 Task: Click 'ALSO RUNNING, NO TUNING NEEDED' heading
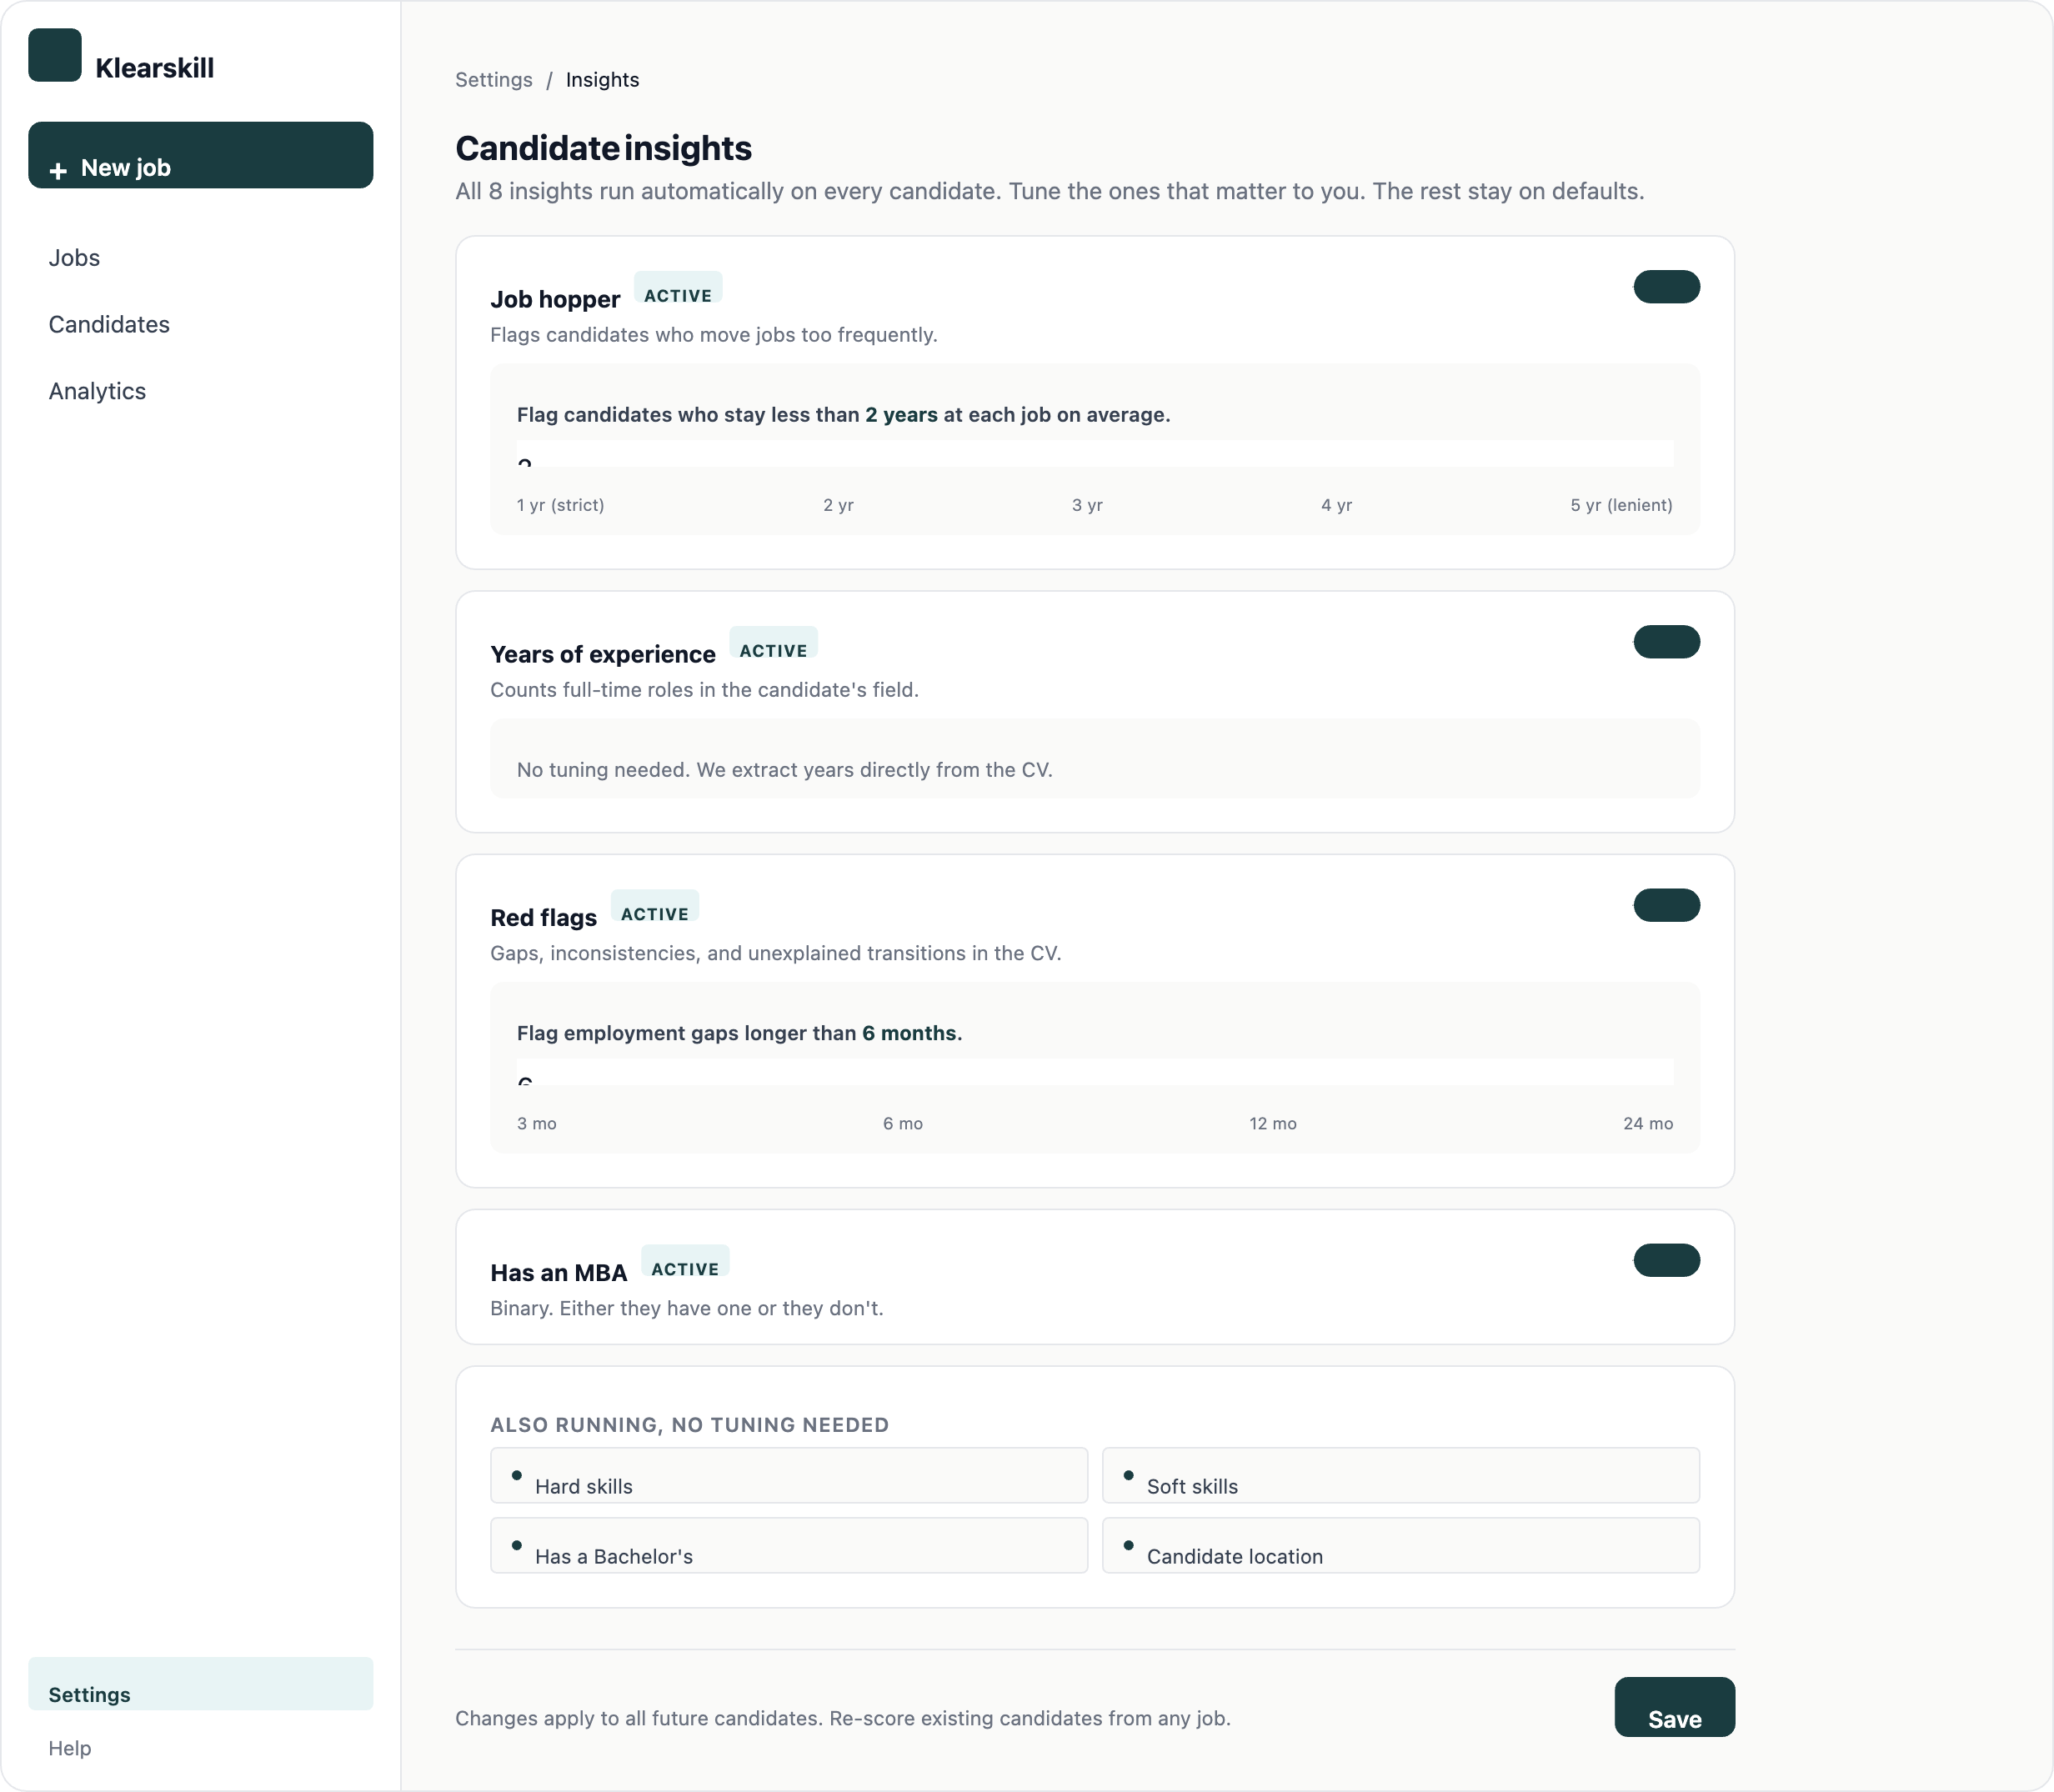tap(690, 1425)
